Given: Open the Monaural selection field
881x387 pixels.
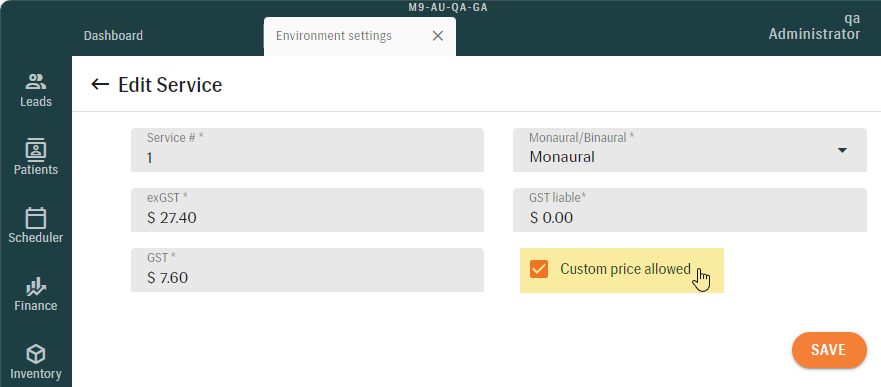Looking at the screenshot, I should [x=689, y=150].
